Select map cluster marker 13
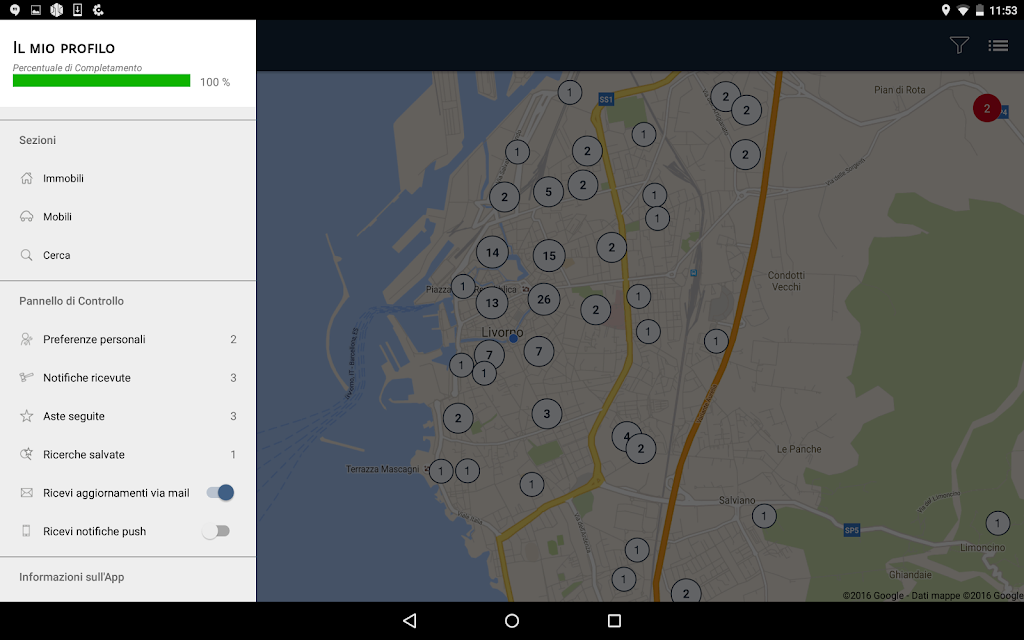The image size is (1024, 640). point(492,303)
